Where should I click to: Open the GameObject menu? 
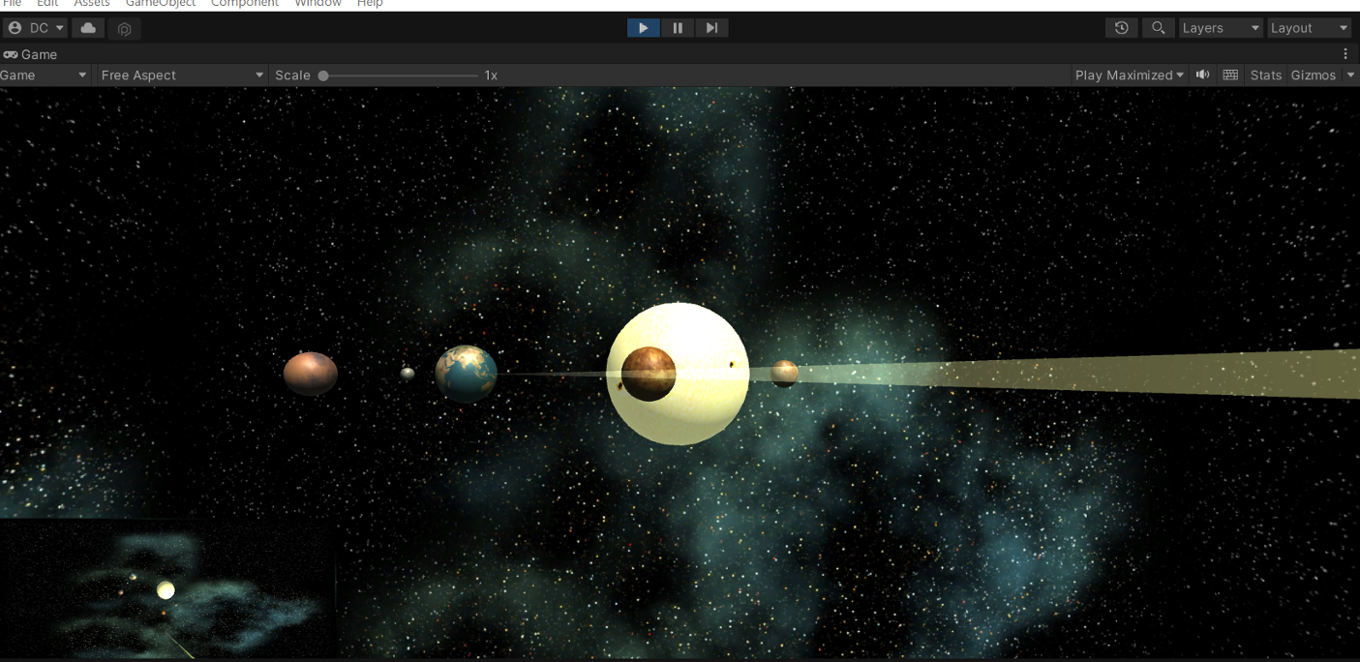160,4
